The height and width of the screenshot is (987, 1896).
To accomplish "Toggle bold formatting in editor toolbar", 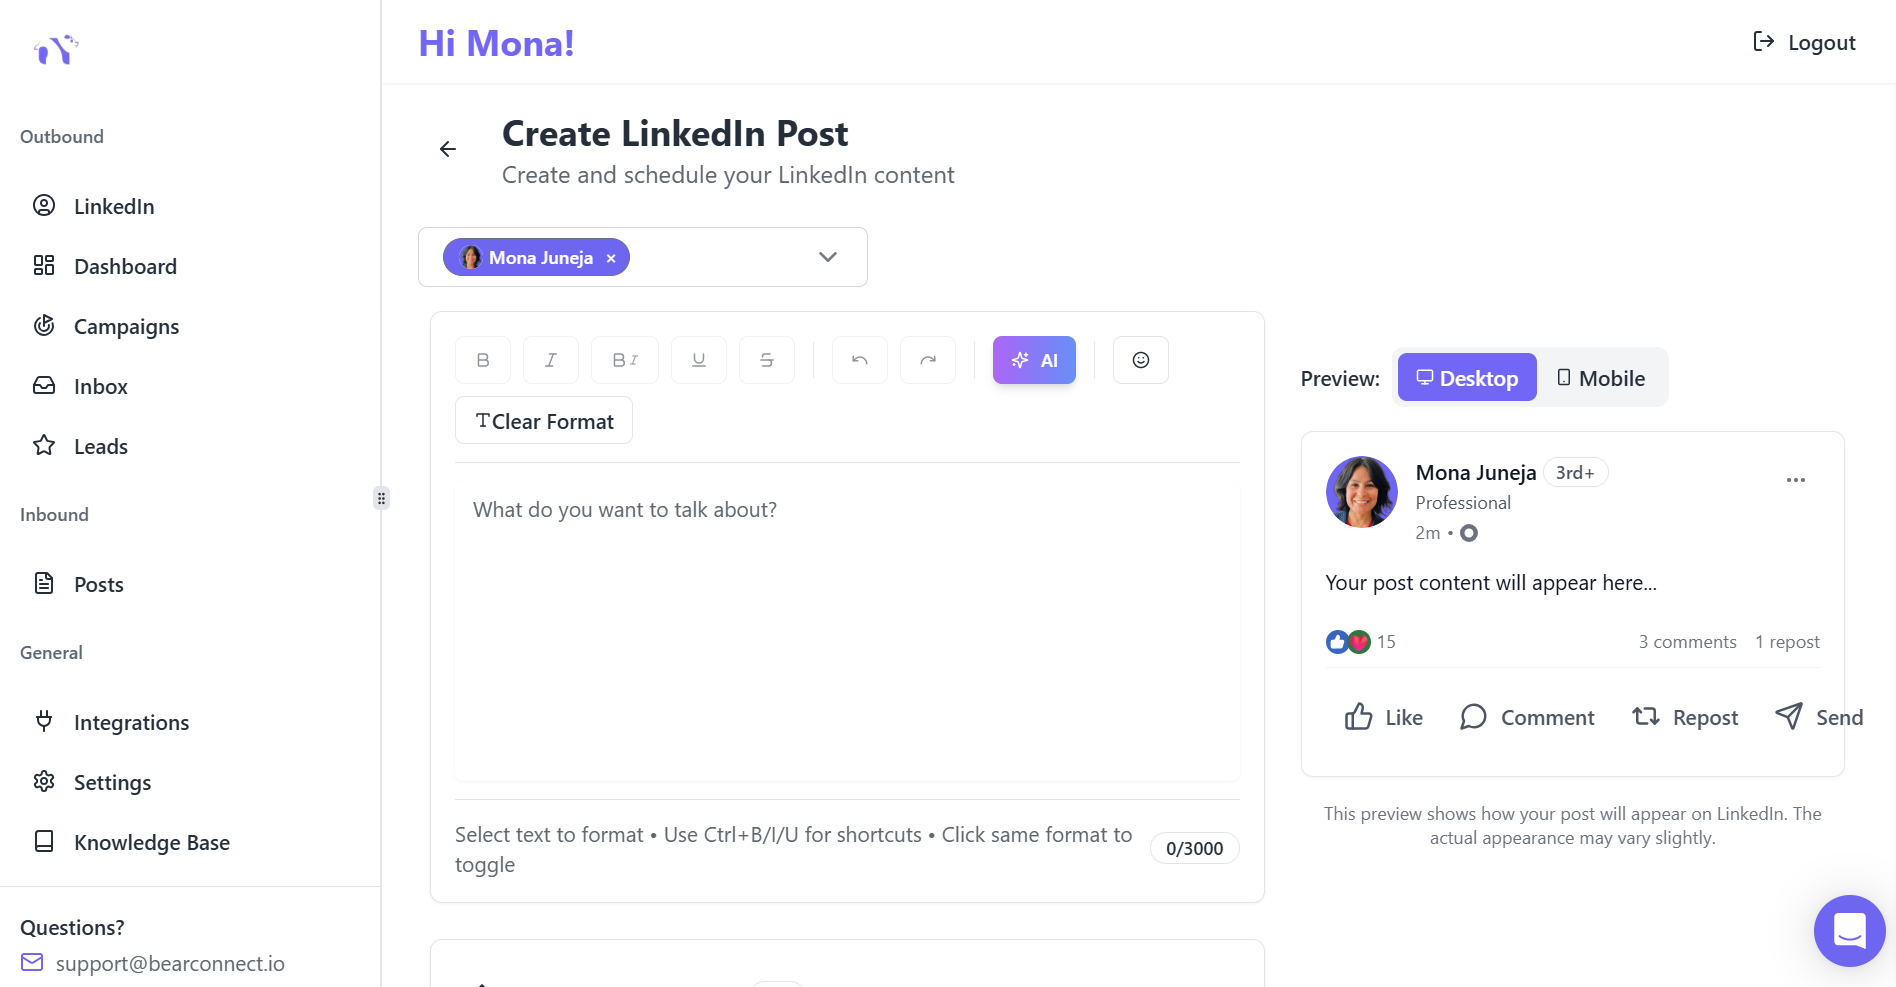I will click(483, 360).
